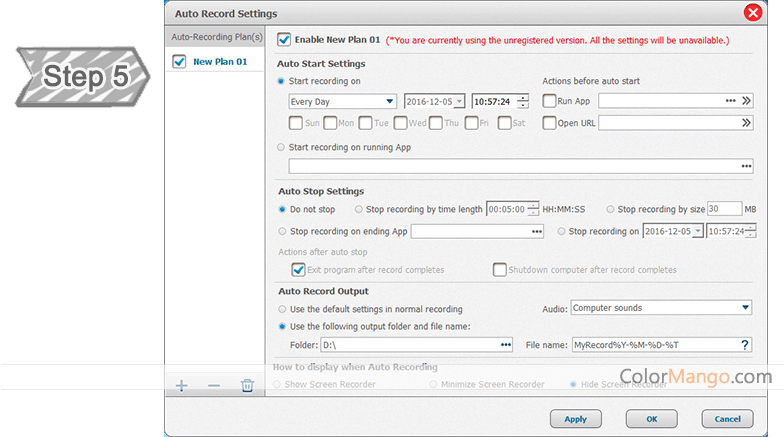Choose Stop recording by time length

pos(359,209)
